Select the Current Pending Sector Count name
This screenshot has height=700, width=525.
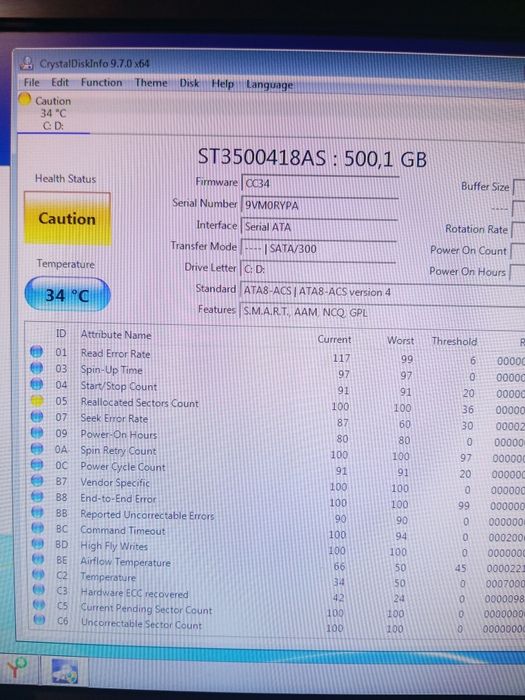[146, 609]
